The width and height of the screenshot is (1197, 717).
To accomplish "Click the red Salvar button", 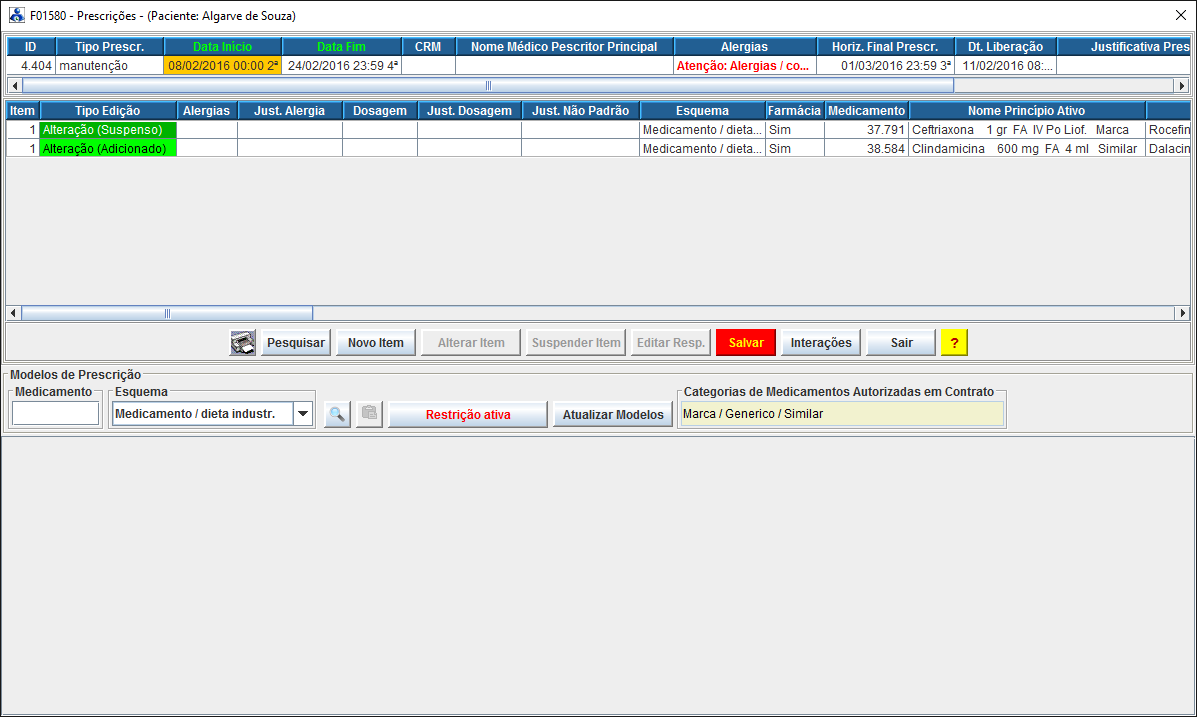I will click(x=746, y=343).
